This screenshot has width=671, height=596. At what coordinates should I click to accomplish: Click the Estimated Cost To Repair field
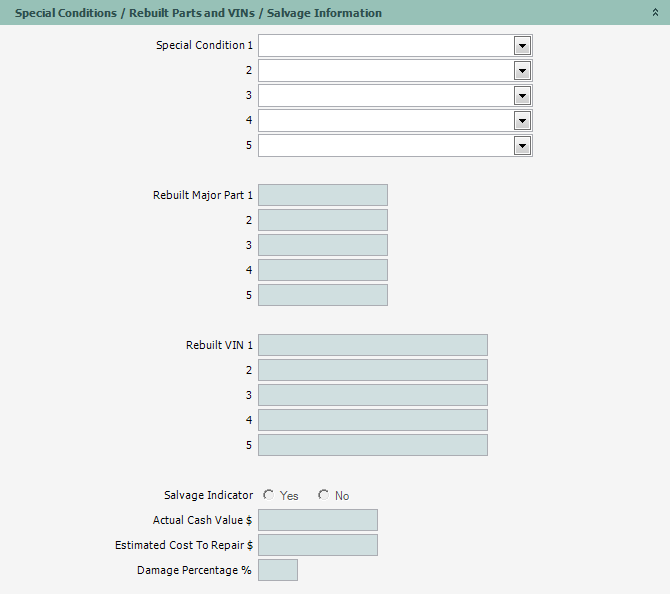click(318, 545)
